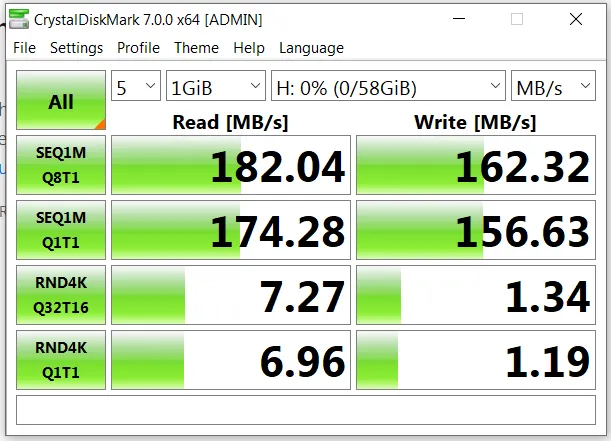Open the Language menu
The height and width of the screenshot is (441, 611).
(x=311, y=48)
